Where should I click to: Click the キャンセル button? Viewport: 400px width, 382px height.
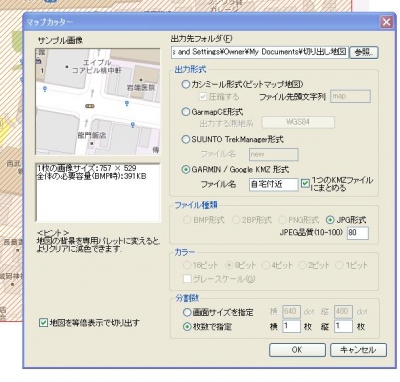click(x=358, y=350)
